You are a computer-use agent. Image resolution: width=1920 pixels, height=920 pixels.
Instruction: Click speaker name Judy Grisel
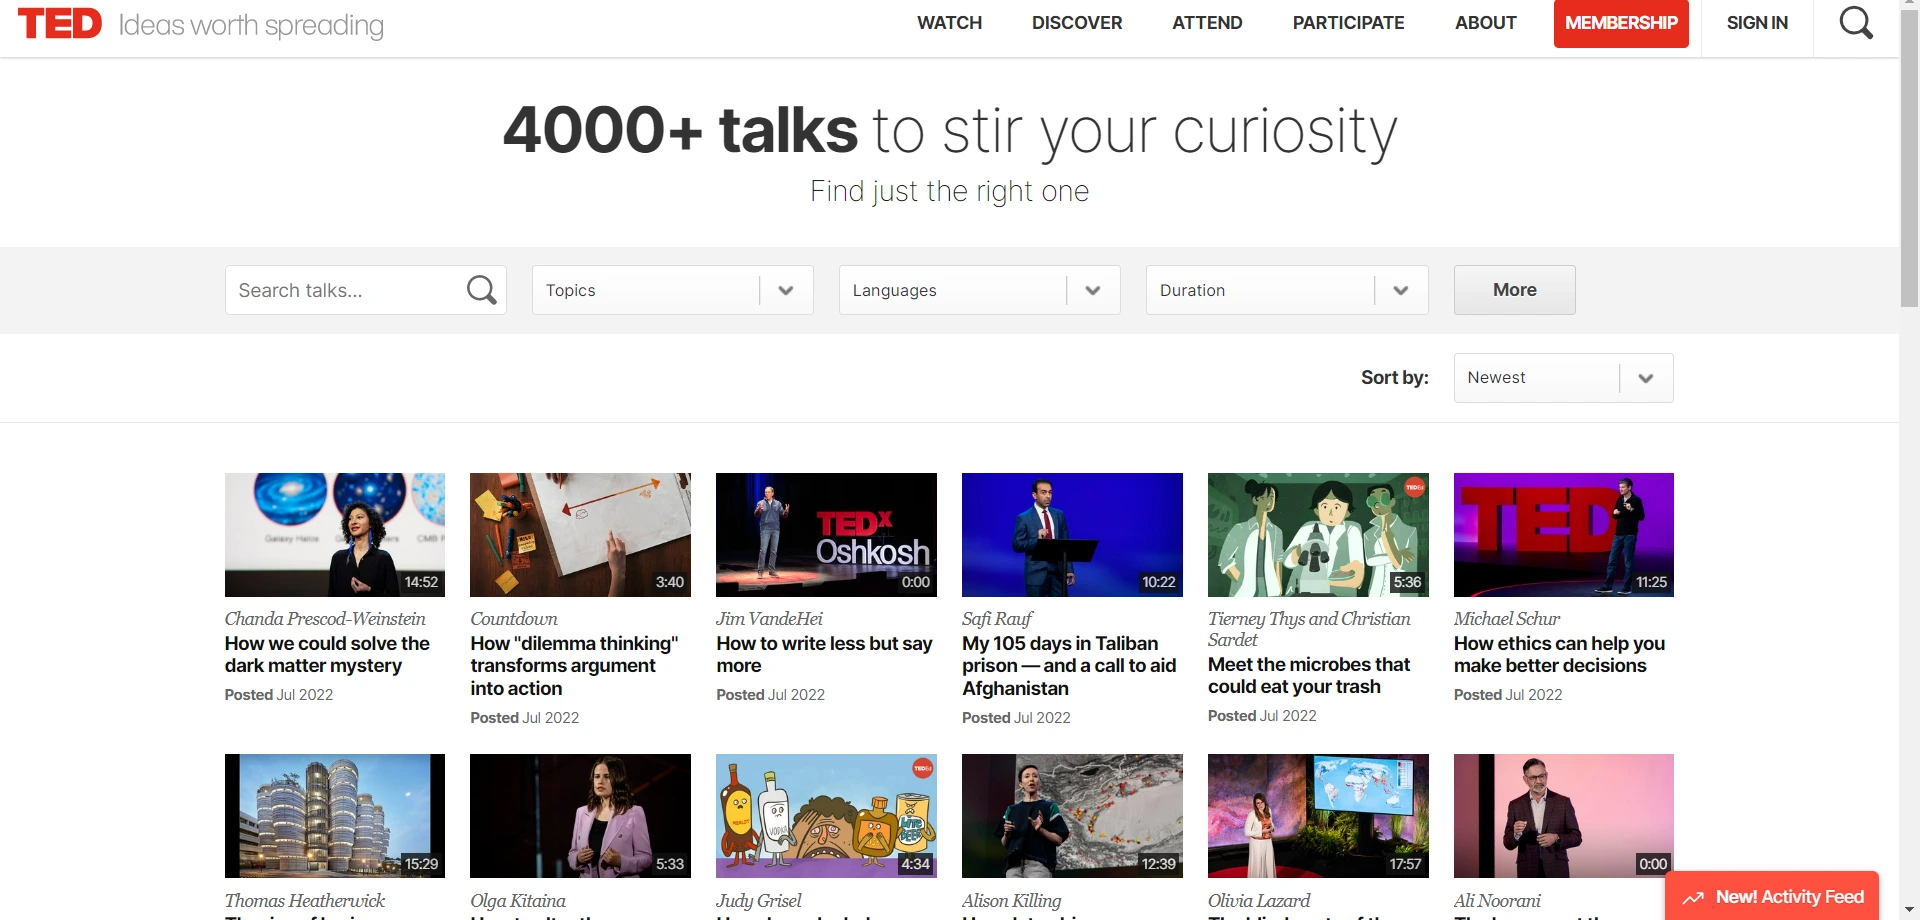point(759,901)
